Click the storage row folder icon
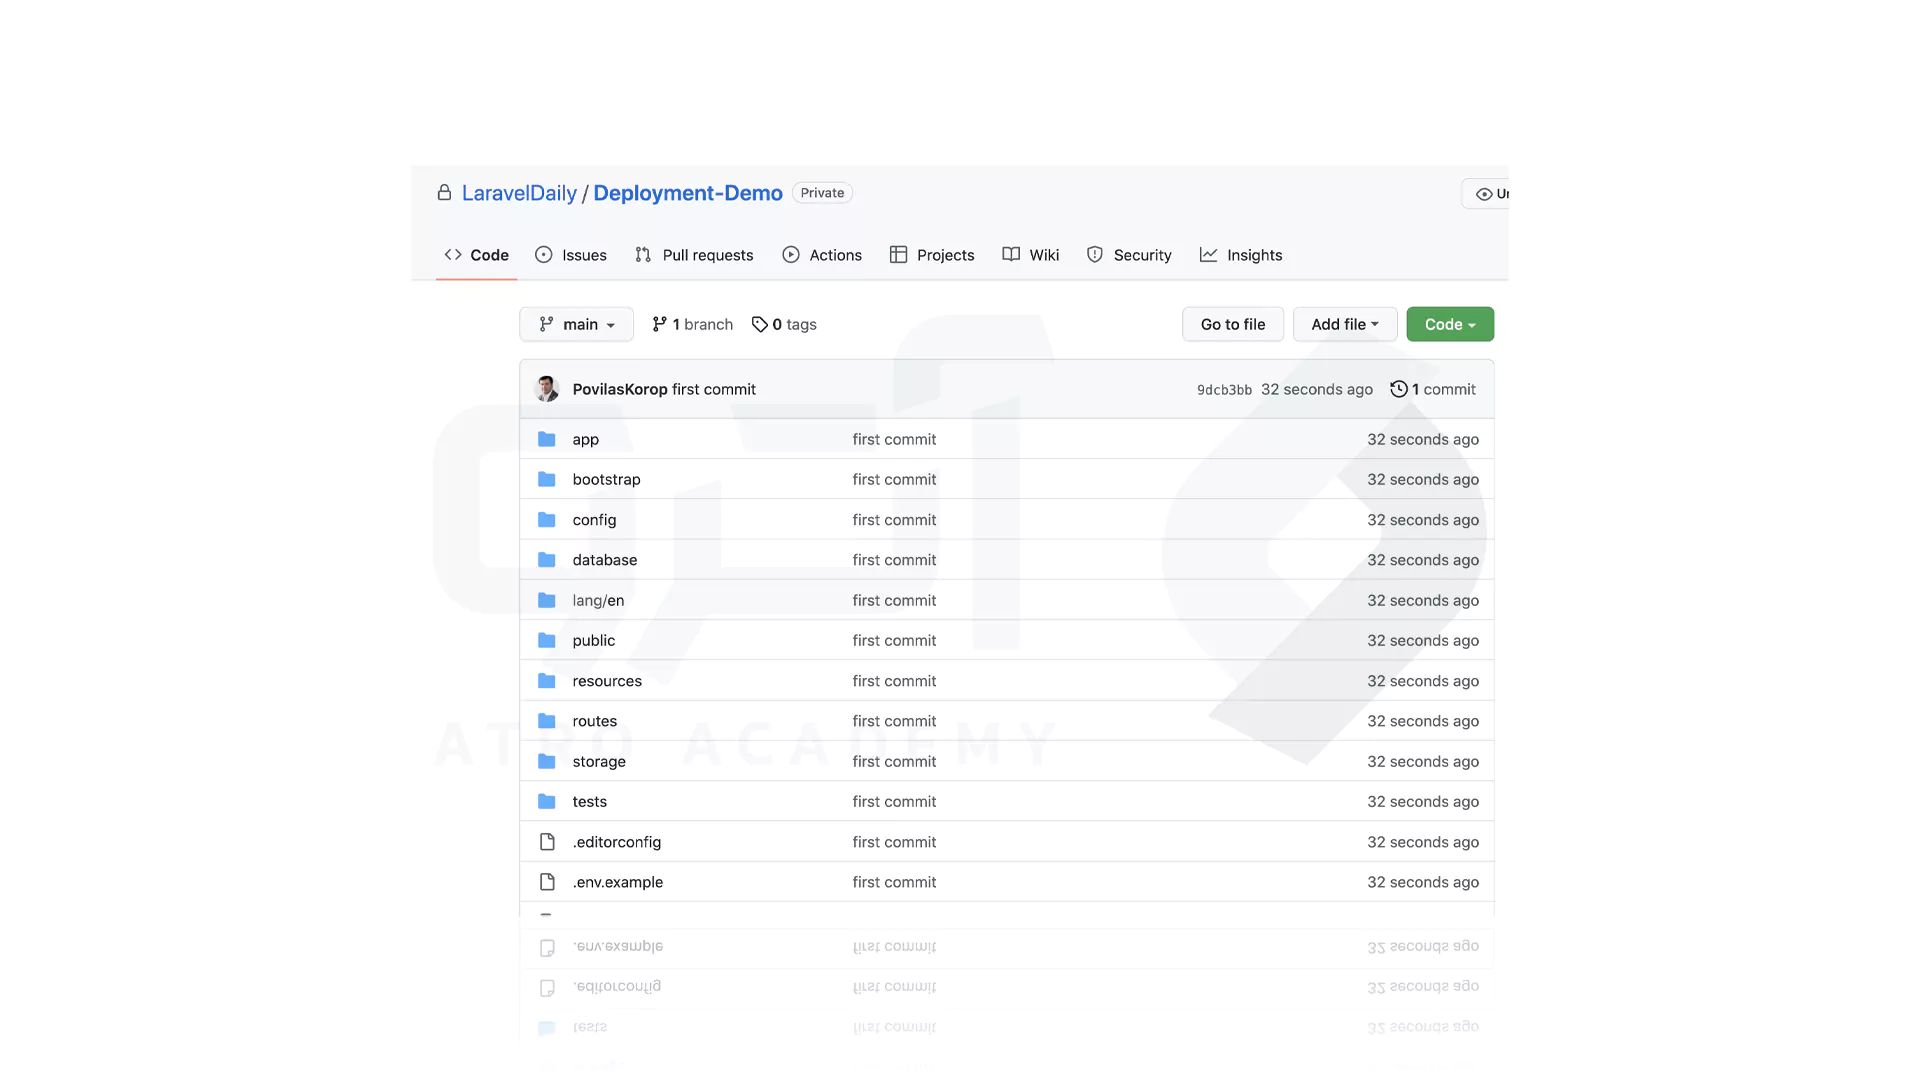This screenshot has width=1920, height=1080. tap(547, 761)
